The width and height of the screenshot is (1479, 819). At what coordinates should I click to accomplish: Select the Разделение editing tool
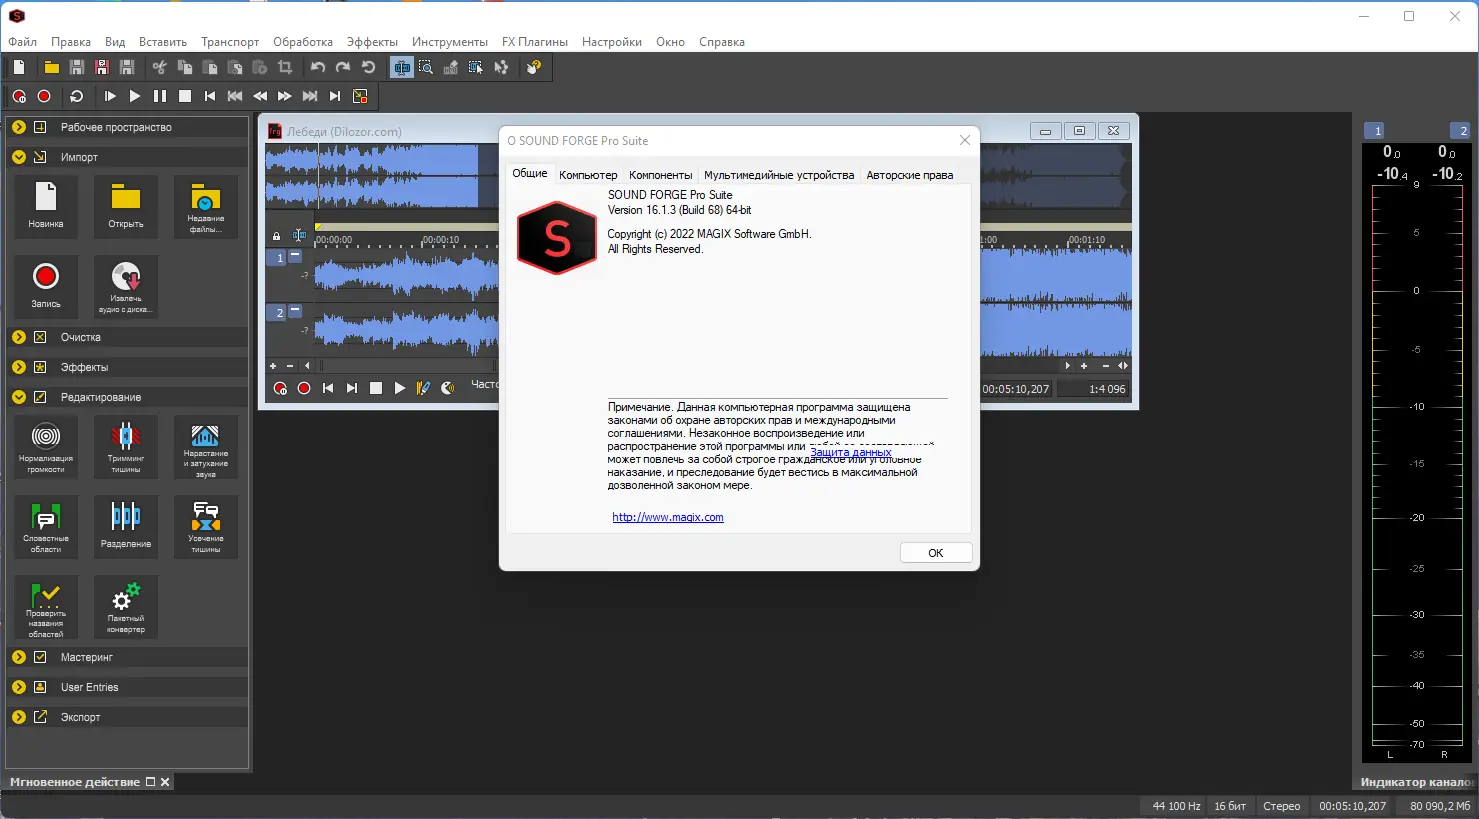pyautogui.click(x=125, y=527)
